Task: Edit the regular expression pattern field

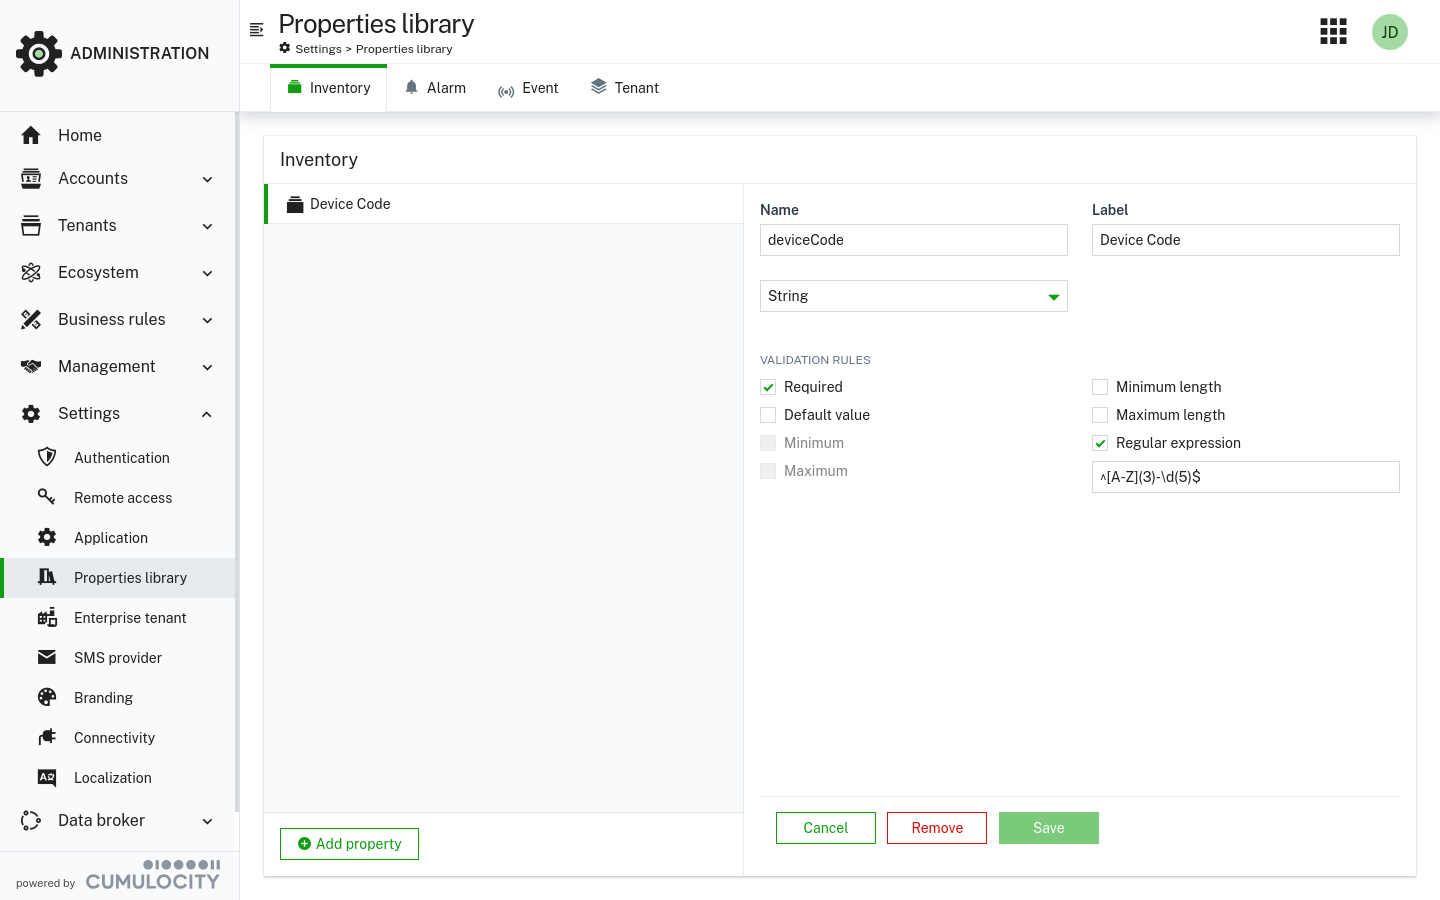Action: click(x=1245, y=477)
